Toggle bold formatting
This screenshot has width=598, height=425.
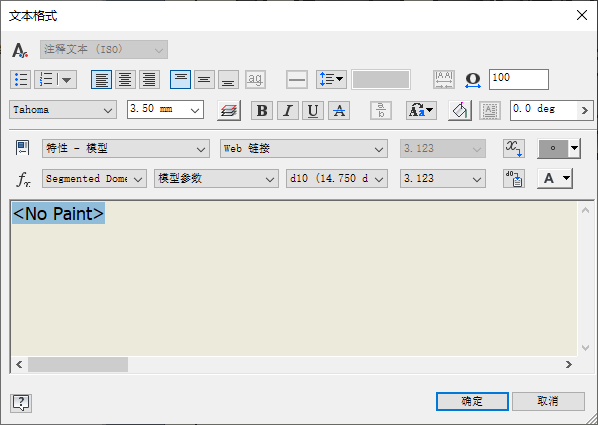click(x=262, y=111)
